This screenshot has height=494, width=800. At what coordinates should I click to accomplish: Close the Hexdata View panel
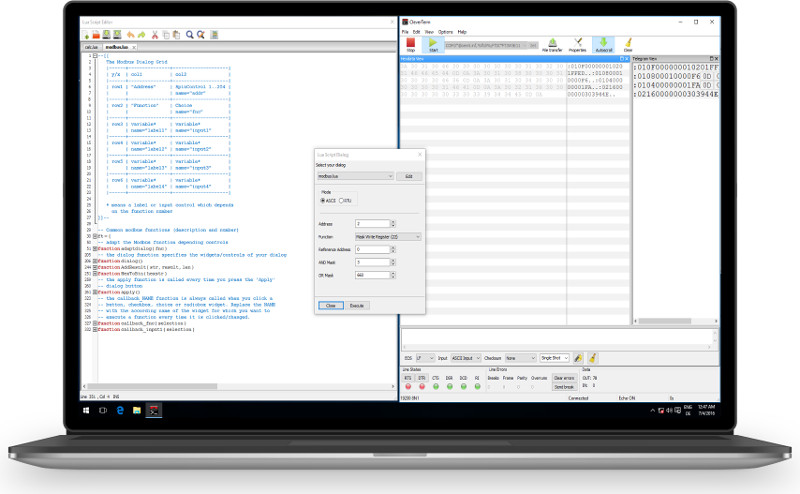click(x=627, y=59)
